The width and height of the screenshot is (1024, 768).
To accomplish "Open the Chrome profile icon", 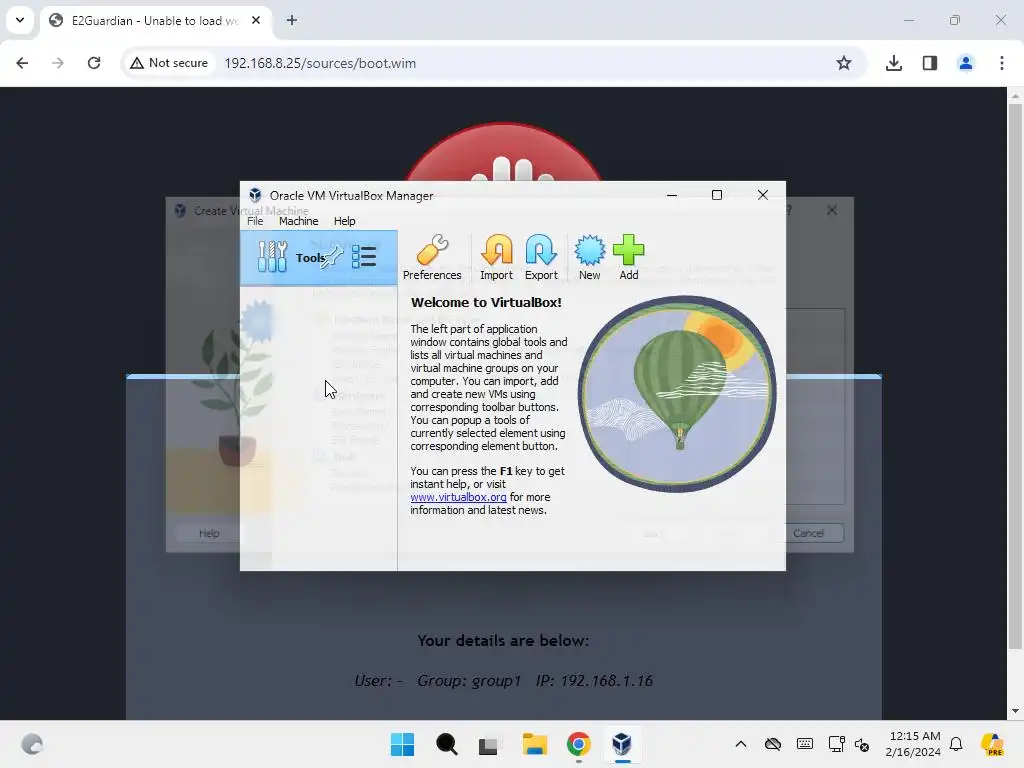I will point(966,63).
